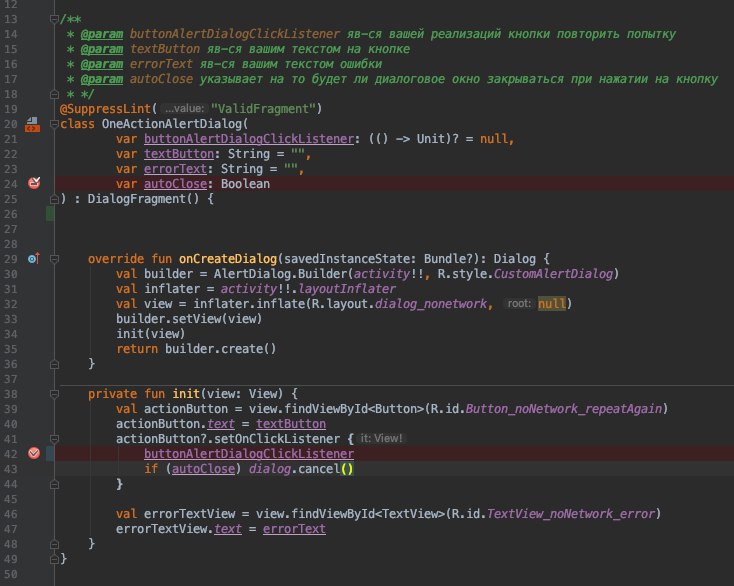Click the 'root:' parameter hint on line 32
Viewport: 734px width, 586px height.
(x=519, y=303)
